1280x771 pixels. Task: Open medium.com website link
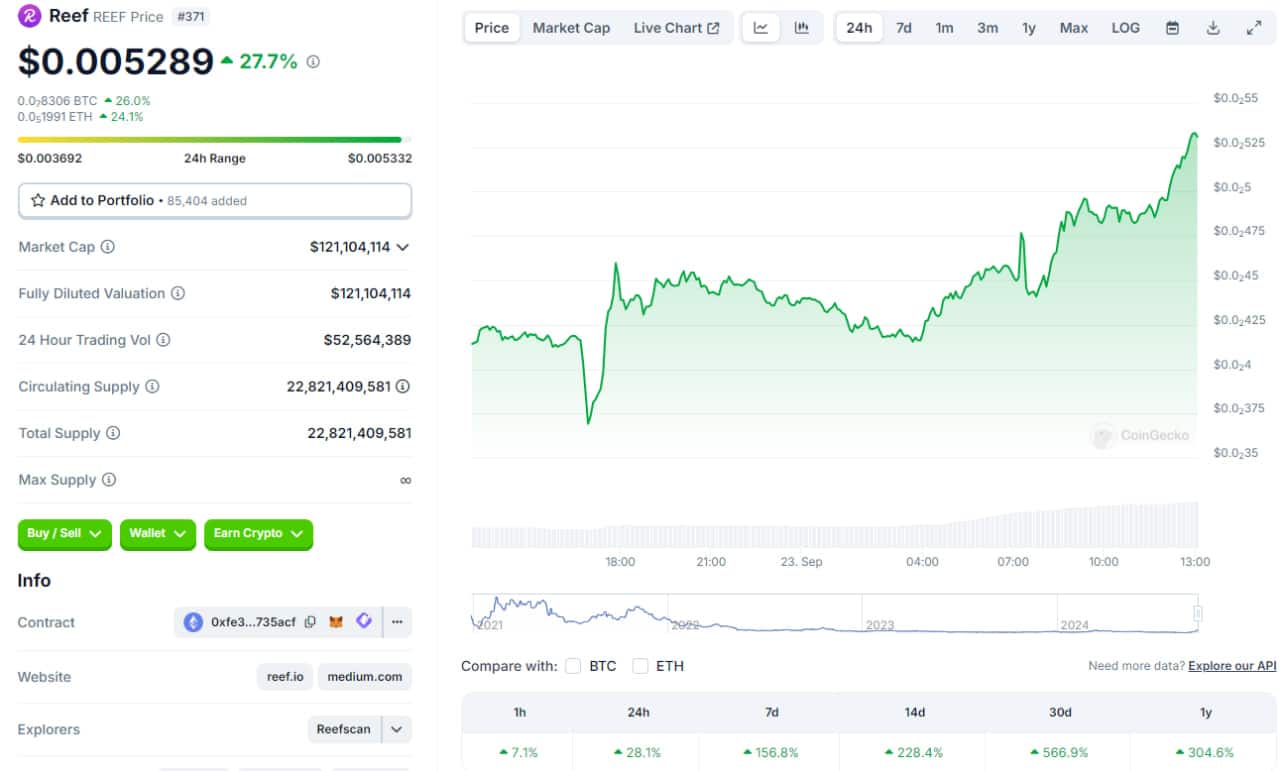tap(365, 676)
